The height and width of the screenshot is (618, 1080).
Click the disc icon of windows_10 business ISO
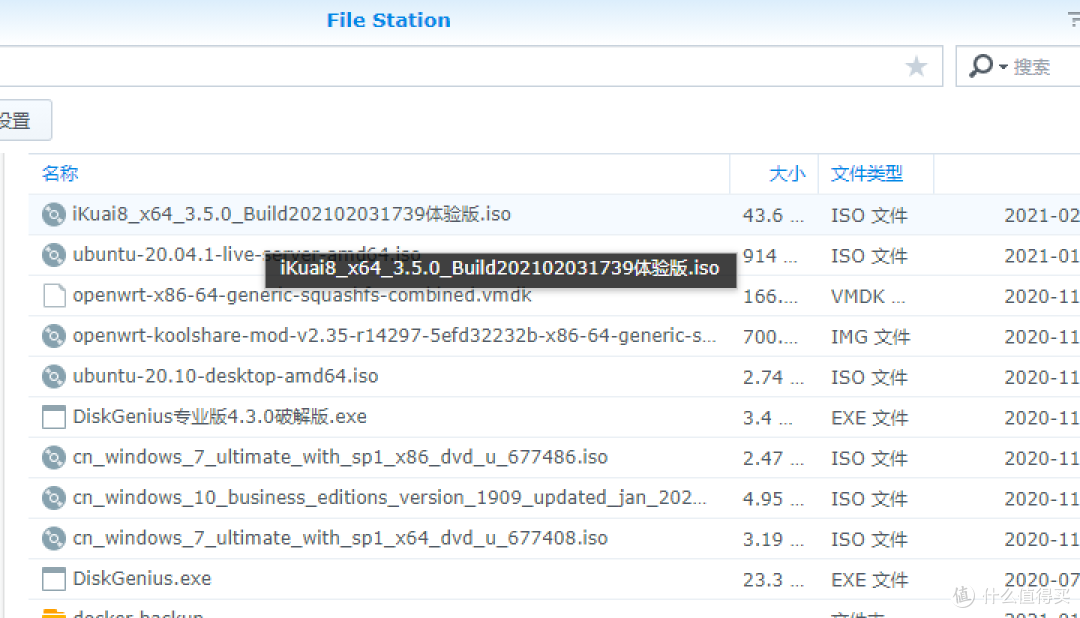(53, 498)
